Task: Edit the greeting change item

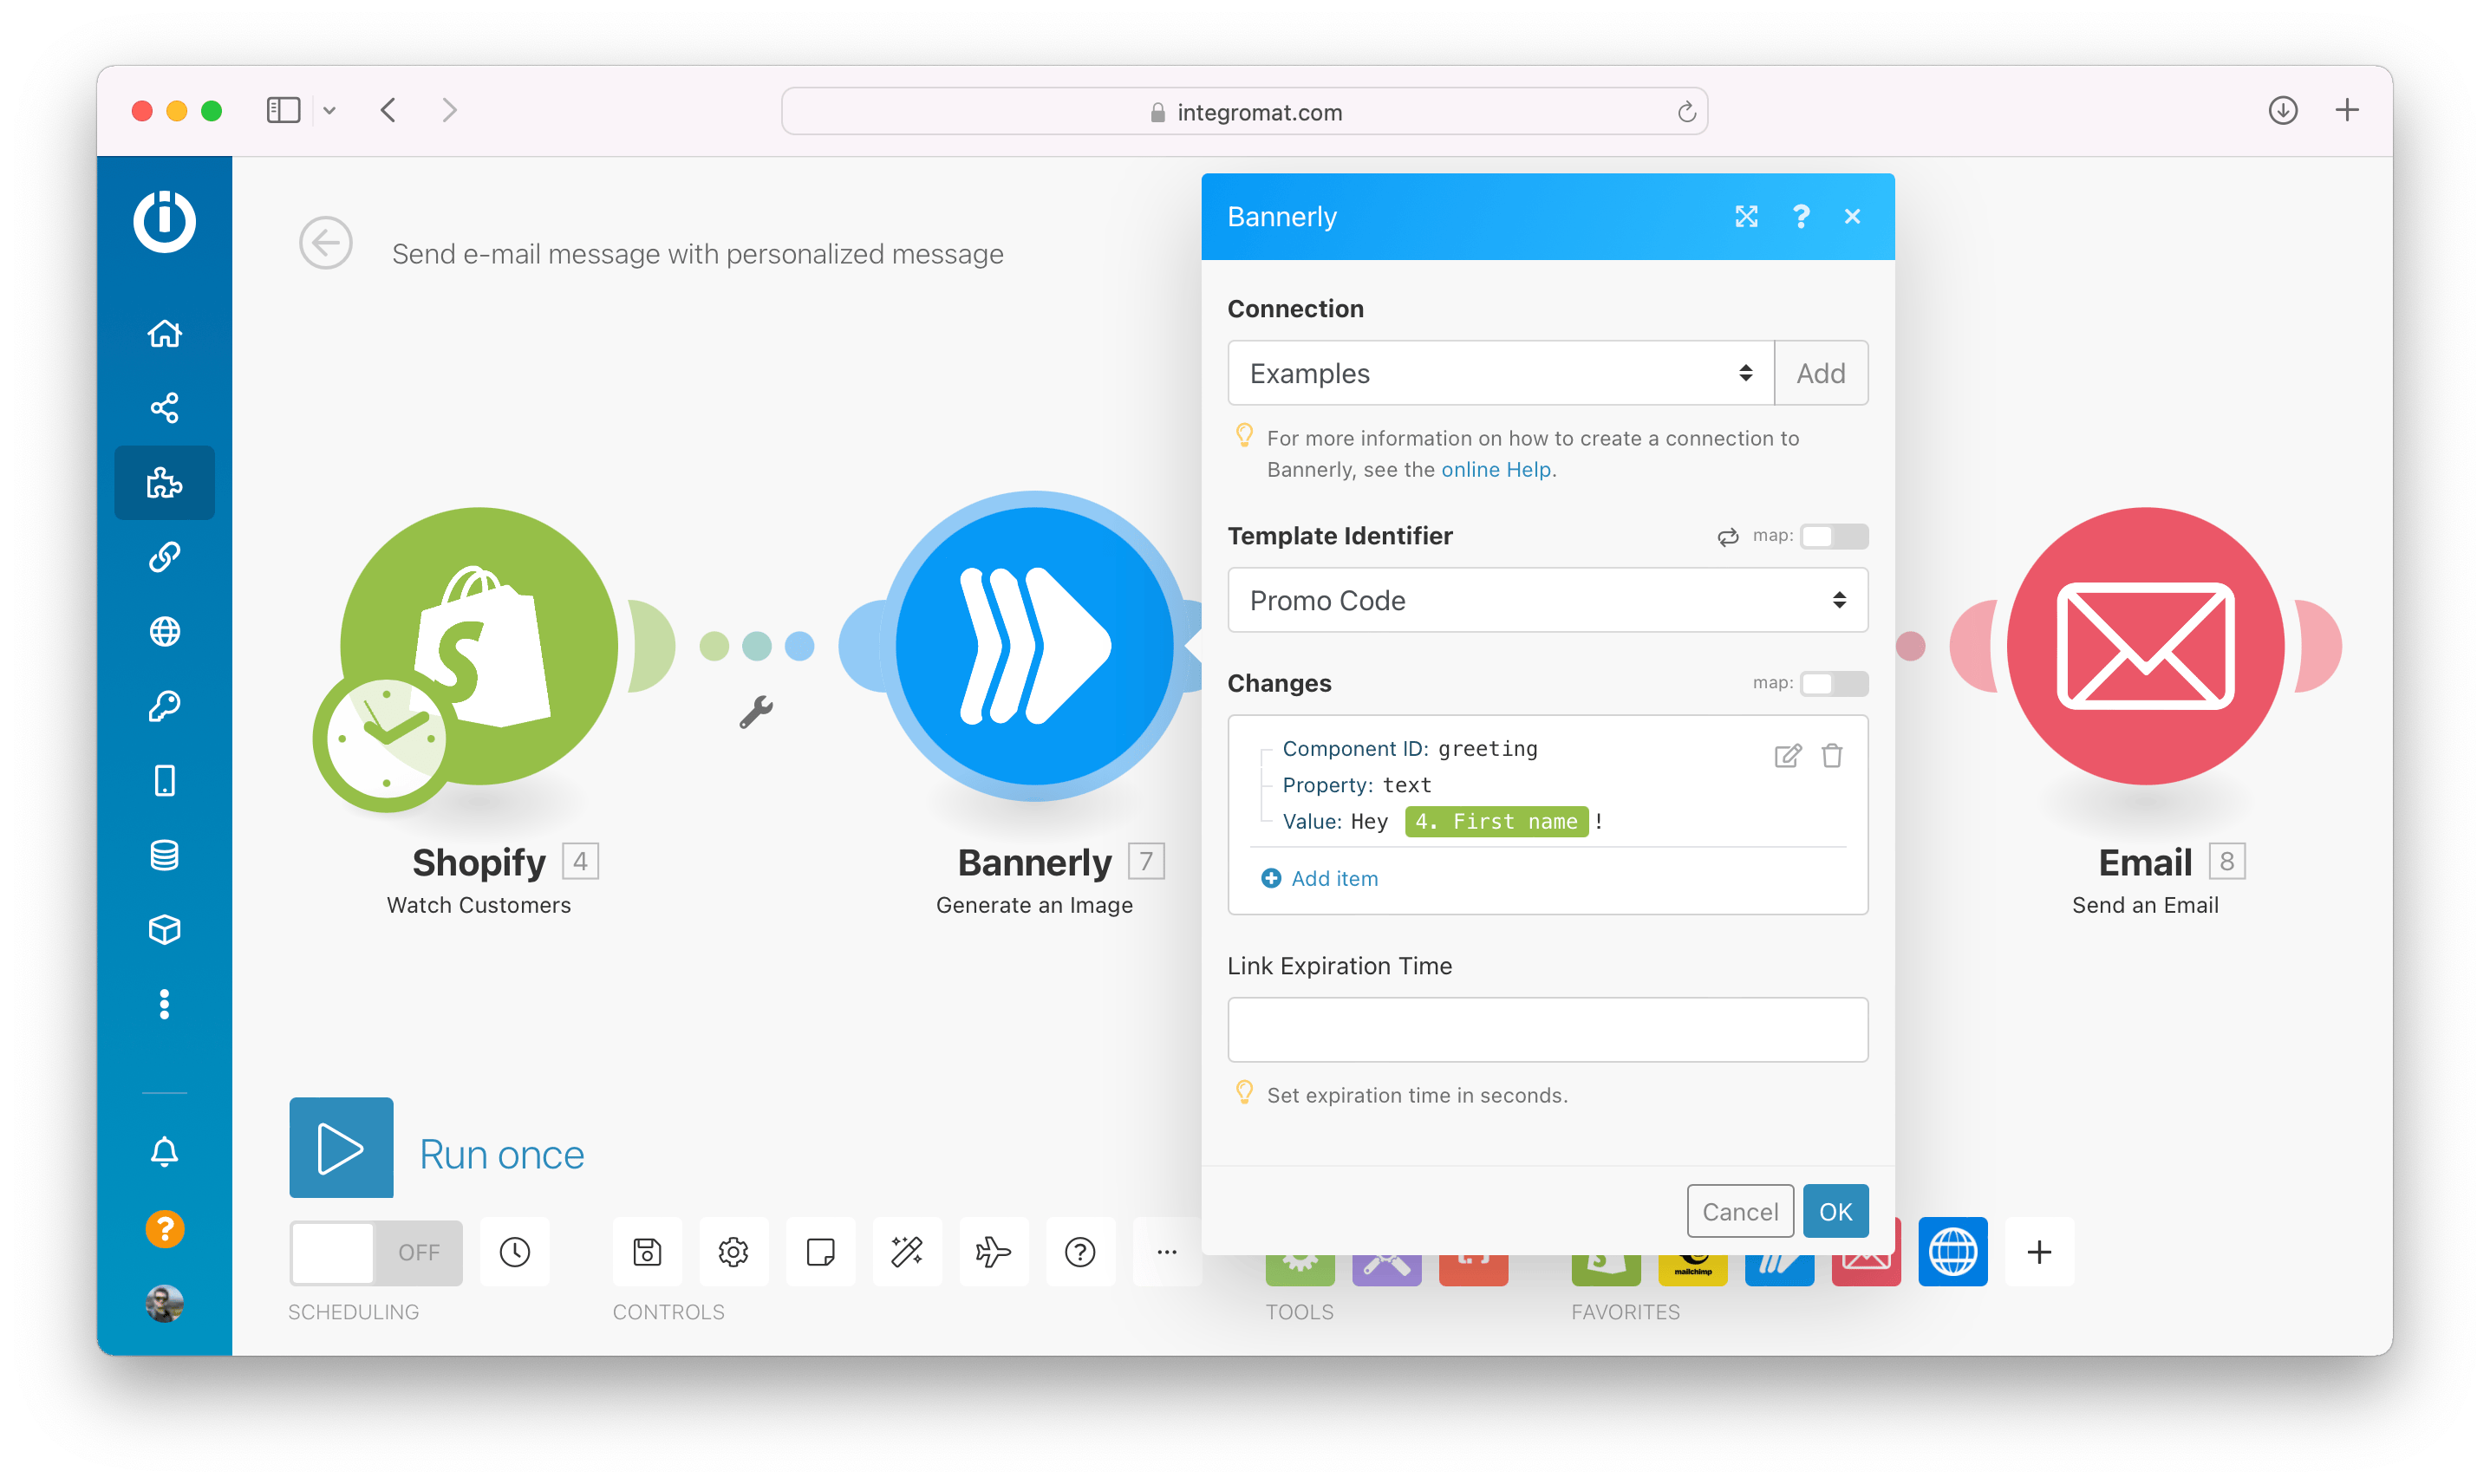Action: click(1787, 755)
